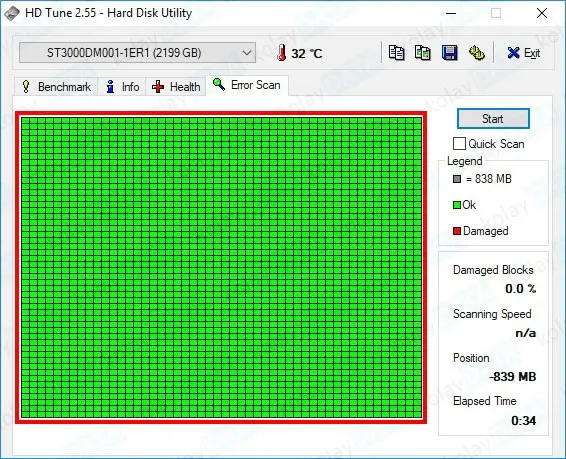566x459 pixels.
Task: Click the copy screenshot toolbar icon
Action: click(x=423, y=53)
